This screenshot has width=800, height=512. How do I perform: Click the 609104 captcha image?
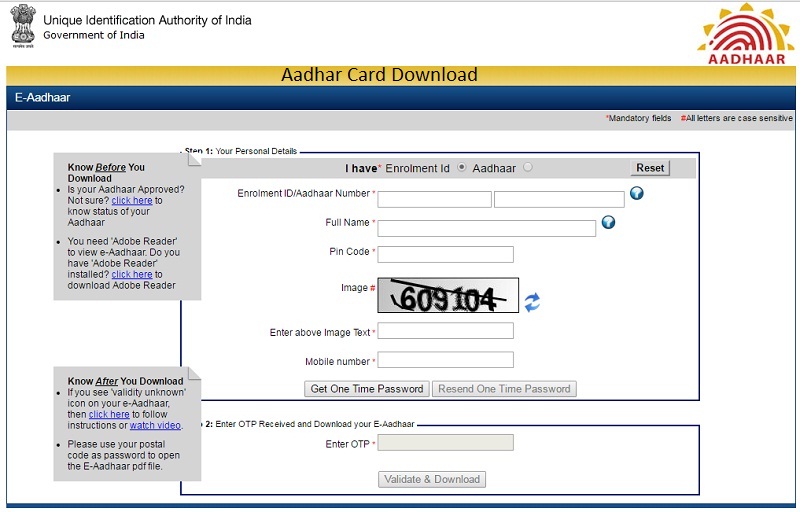click(448, 295)
